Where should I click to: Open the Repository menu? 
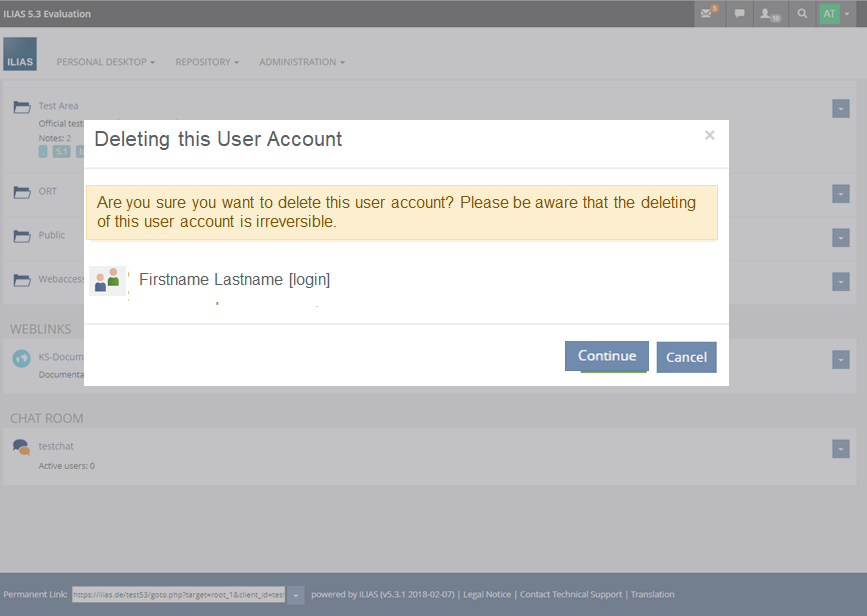[x=207, y=62]
